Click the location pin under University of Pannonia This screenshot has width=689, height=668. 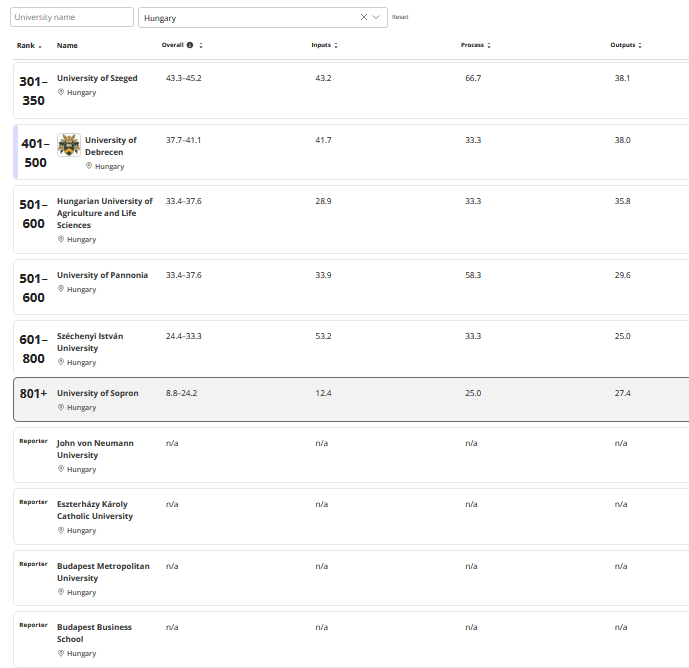click(x=61, y=289)
